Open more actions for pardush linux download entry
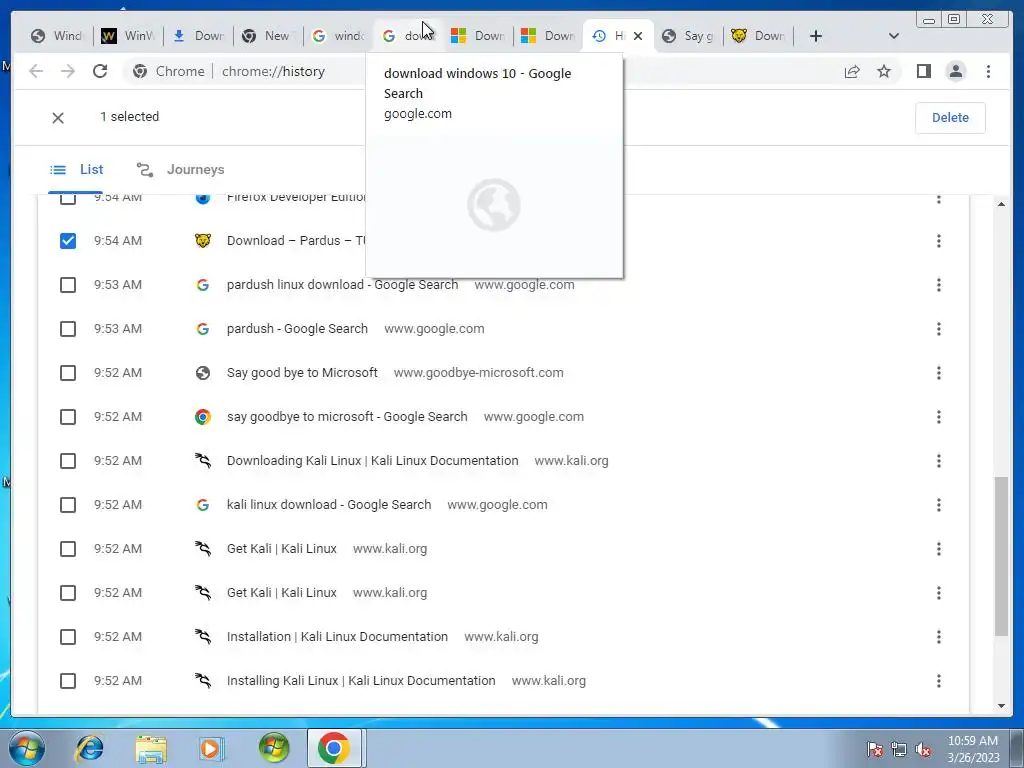This screenshot has height=768, width=1024. tap(938, 285)
